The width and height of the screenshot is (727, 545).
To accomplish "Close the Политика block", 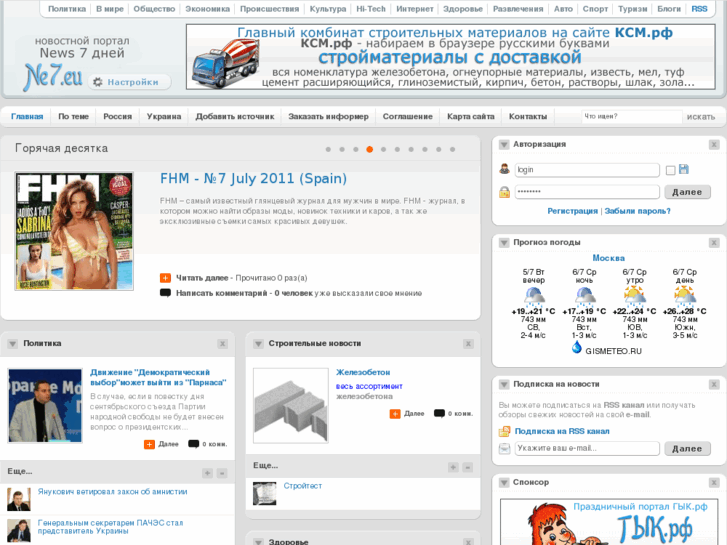I will (x=223, y=344).
